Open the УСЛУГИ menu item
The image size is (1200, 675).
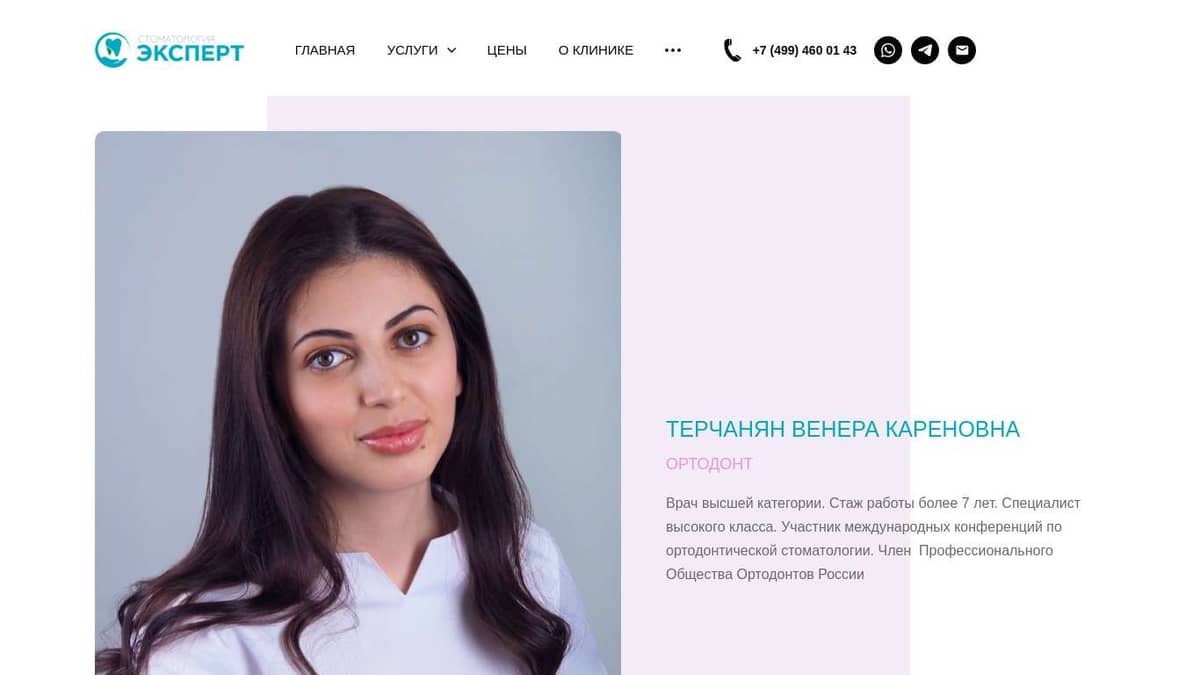click(x=412, y=50)
